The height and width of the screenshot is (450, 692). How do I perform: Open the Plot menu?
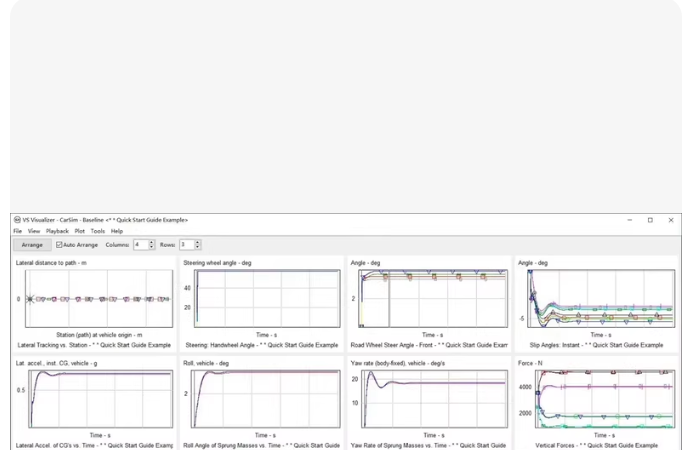79,231
